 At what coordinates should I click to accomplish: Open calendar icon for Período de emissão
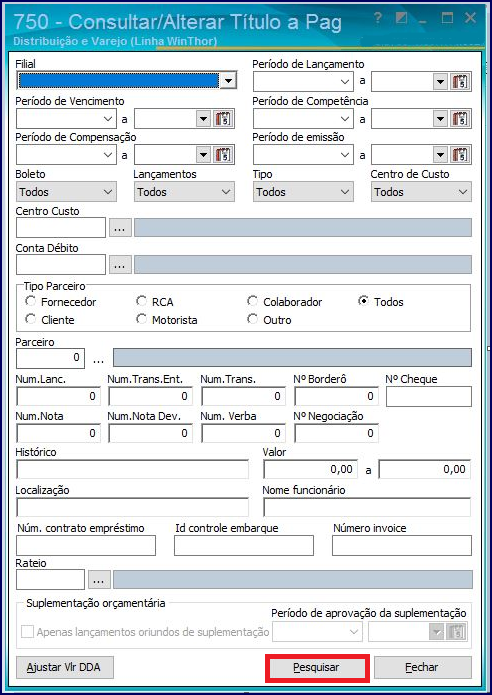pyautogui.click(x=461, y=155)
